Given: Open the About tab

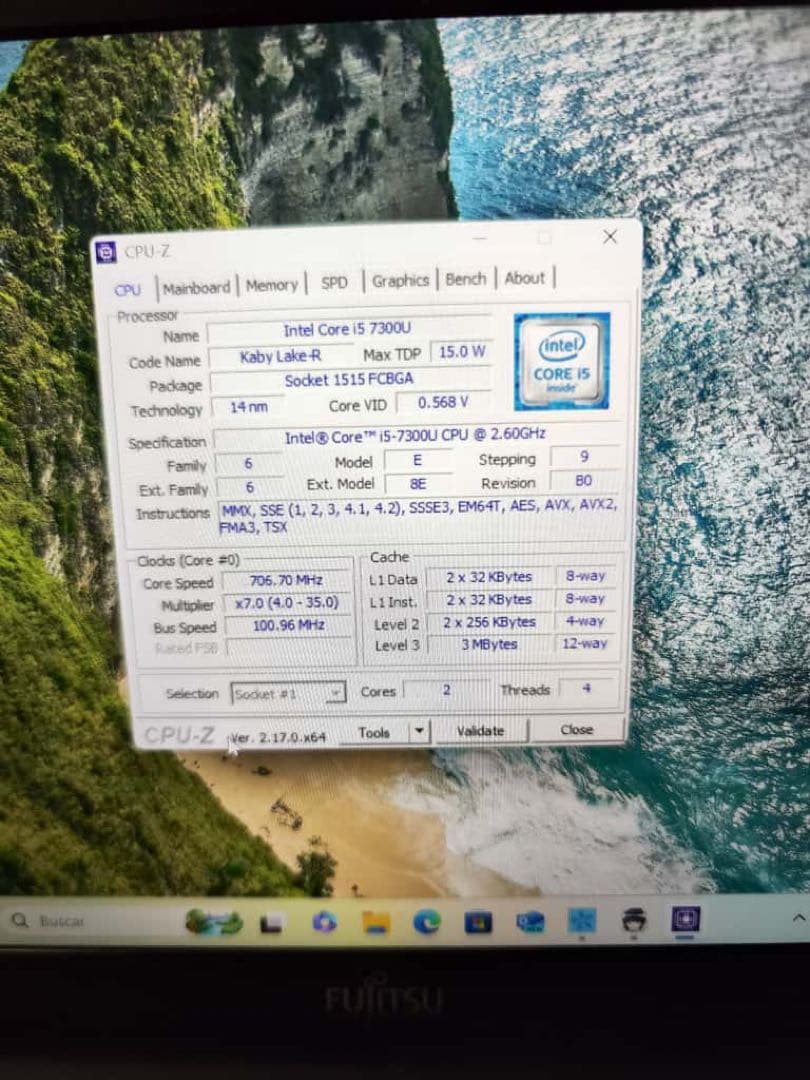Looking at the screenshot, I should click(524, 278).
